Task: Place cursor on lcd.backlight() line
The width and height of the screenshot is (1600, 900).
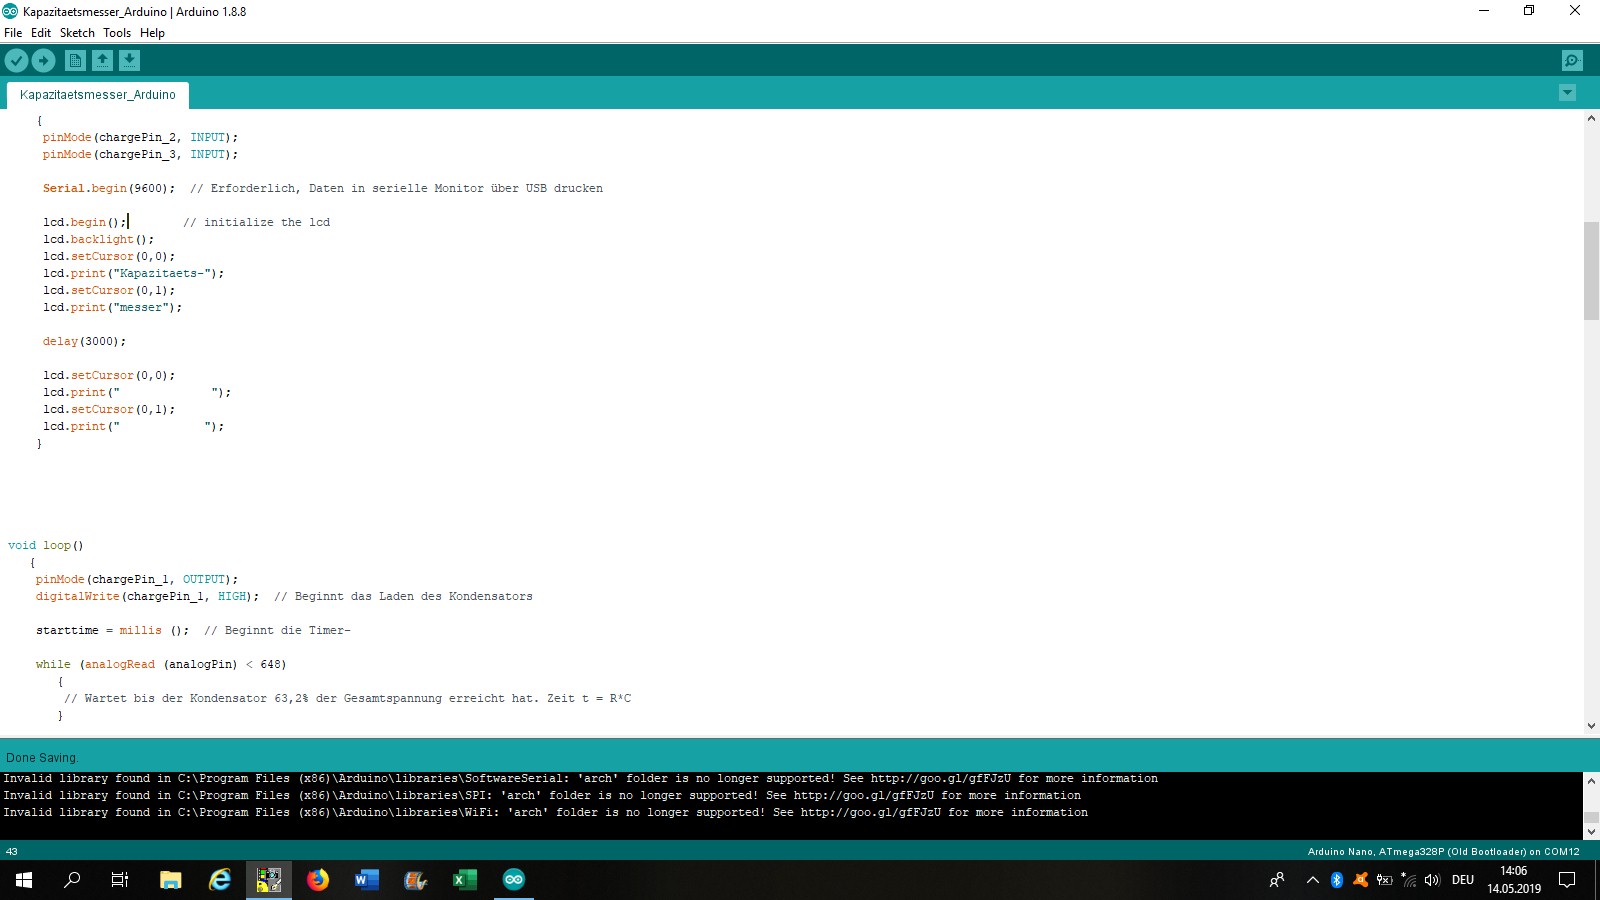Action: 98,239
